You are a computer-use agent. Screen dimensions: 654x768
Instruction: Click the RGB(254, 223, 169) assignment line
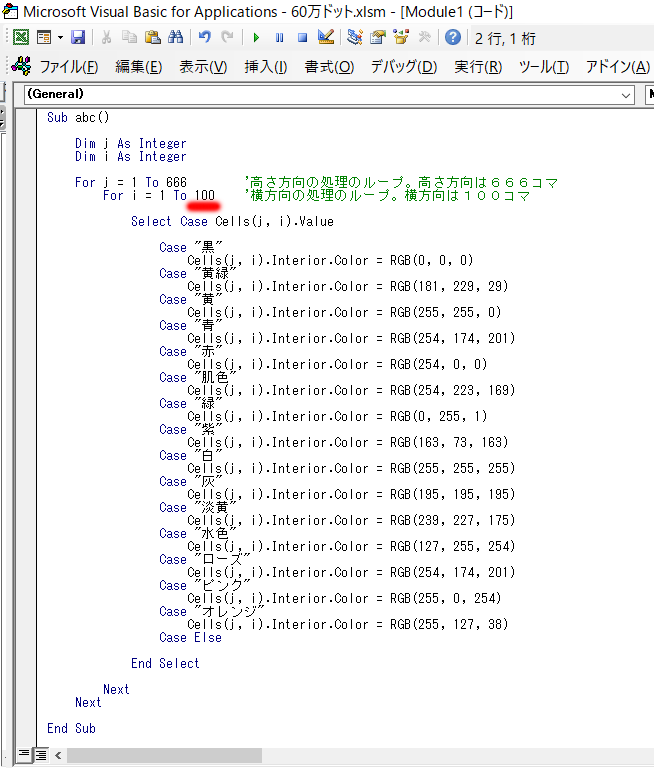[351, 390]
